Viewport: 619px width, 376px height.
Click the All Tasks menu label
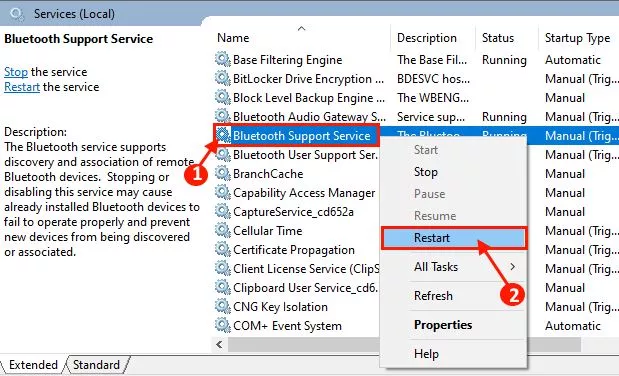click(x=436, y=267)
